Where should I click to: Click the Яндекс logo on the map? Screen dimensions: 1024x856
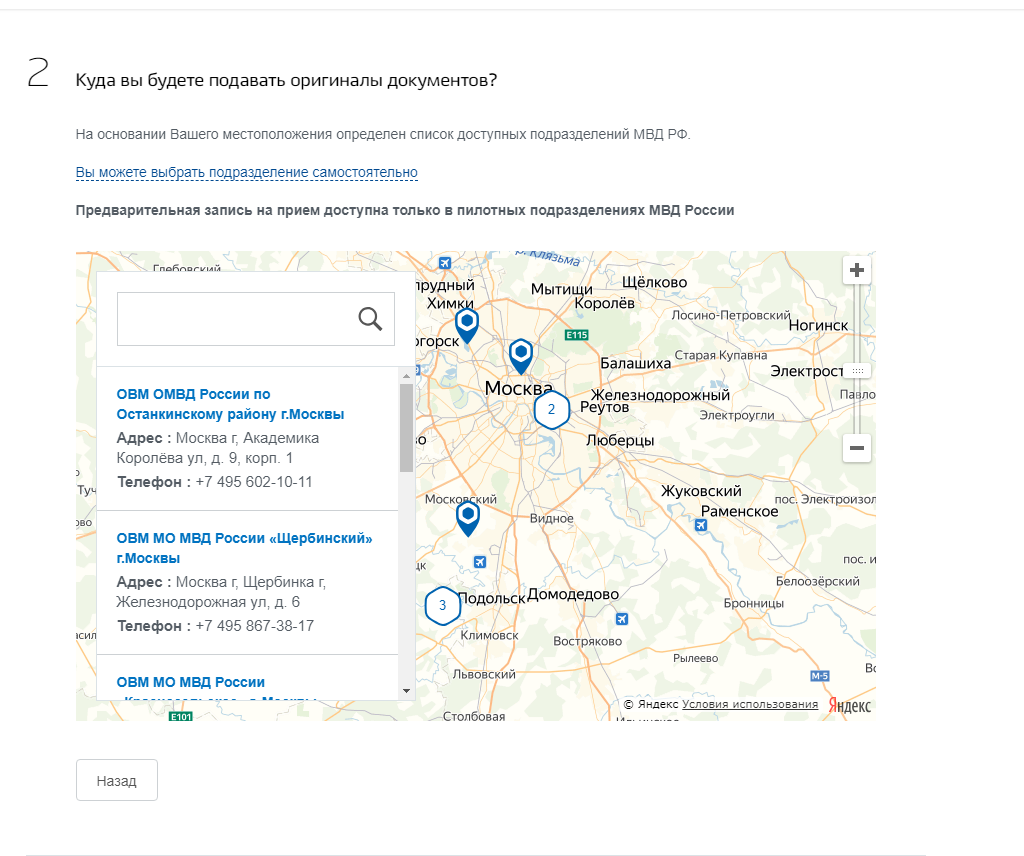point(849,705)
